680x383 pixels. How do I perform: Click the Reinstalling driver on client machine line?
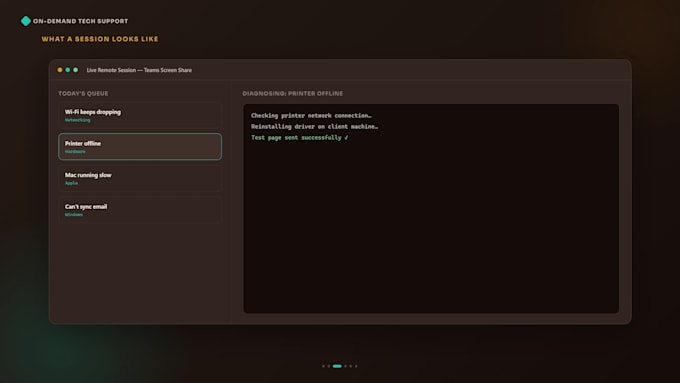314,127
